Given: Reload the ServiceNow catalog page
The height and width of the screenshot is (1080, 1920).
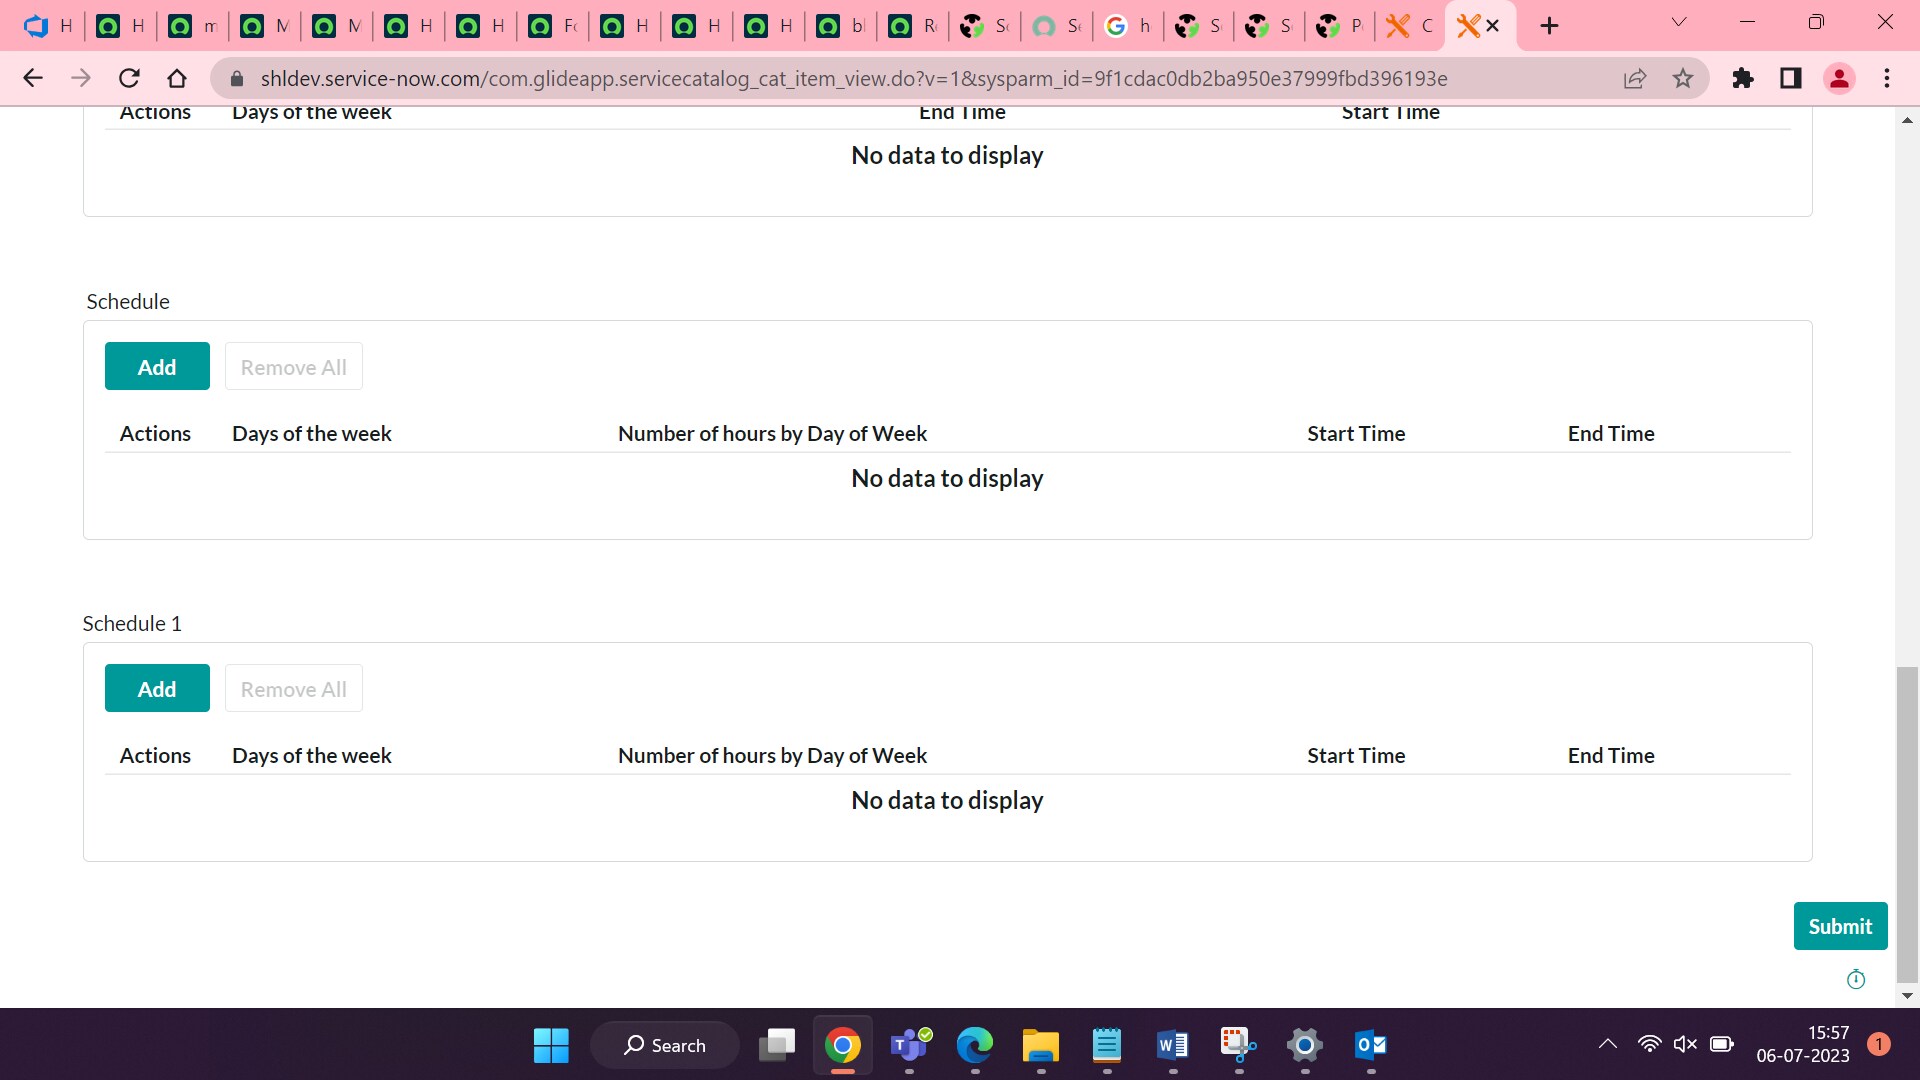Looking at the screenshot, I should [x=129, y=78].
